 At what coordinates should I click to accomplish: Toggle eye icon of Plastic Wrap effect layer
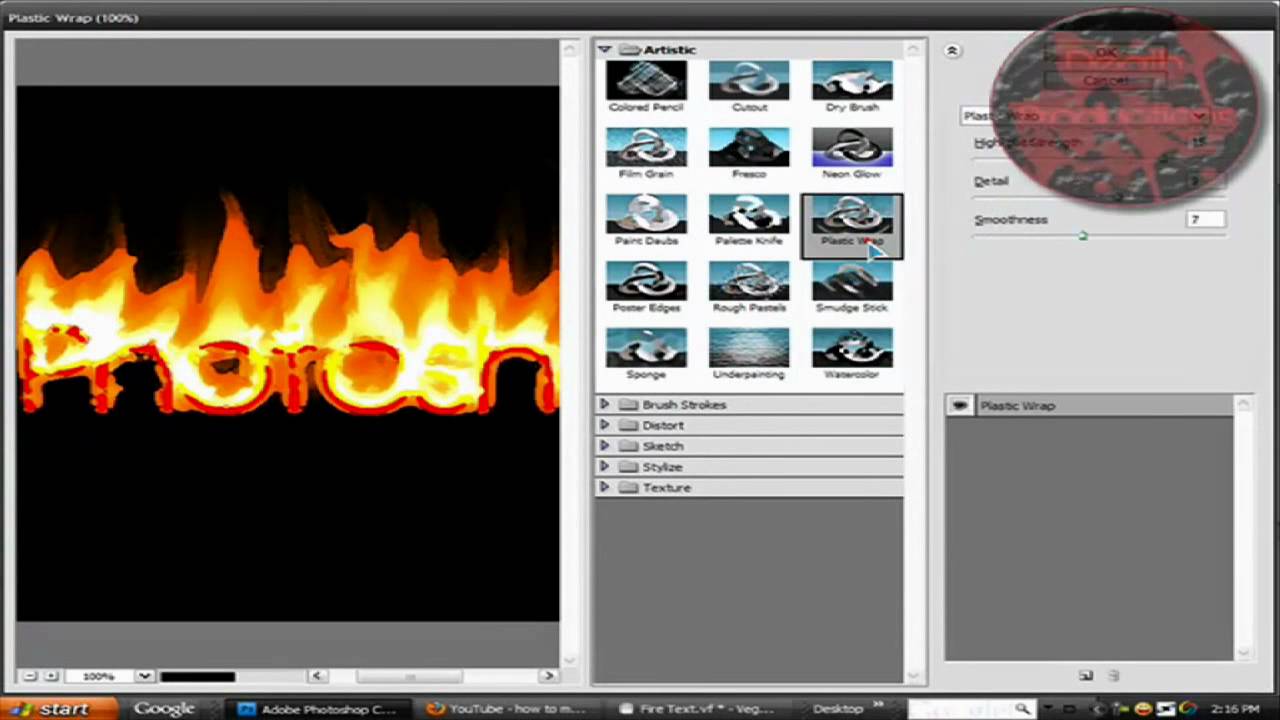pyautogui.click(x=960, y=405)
